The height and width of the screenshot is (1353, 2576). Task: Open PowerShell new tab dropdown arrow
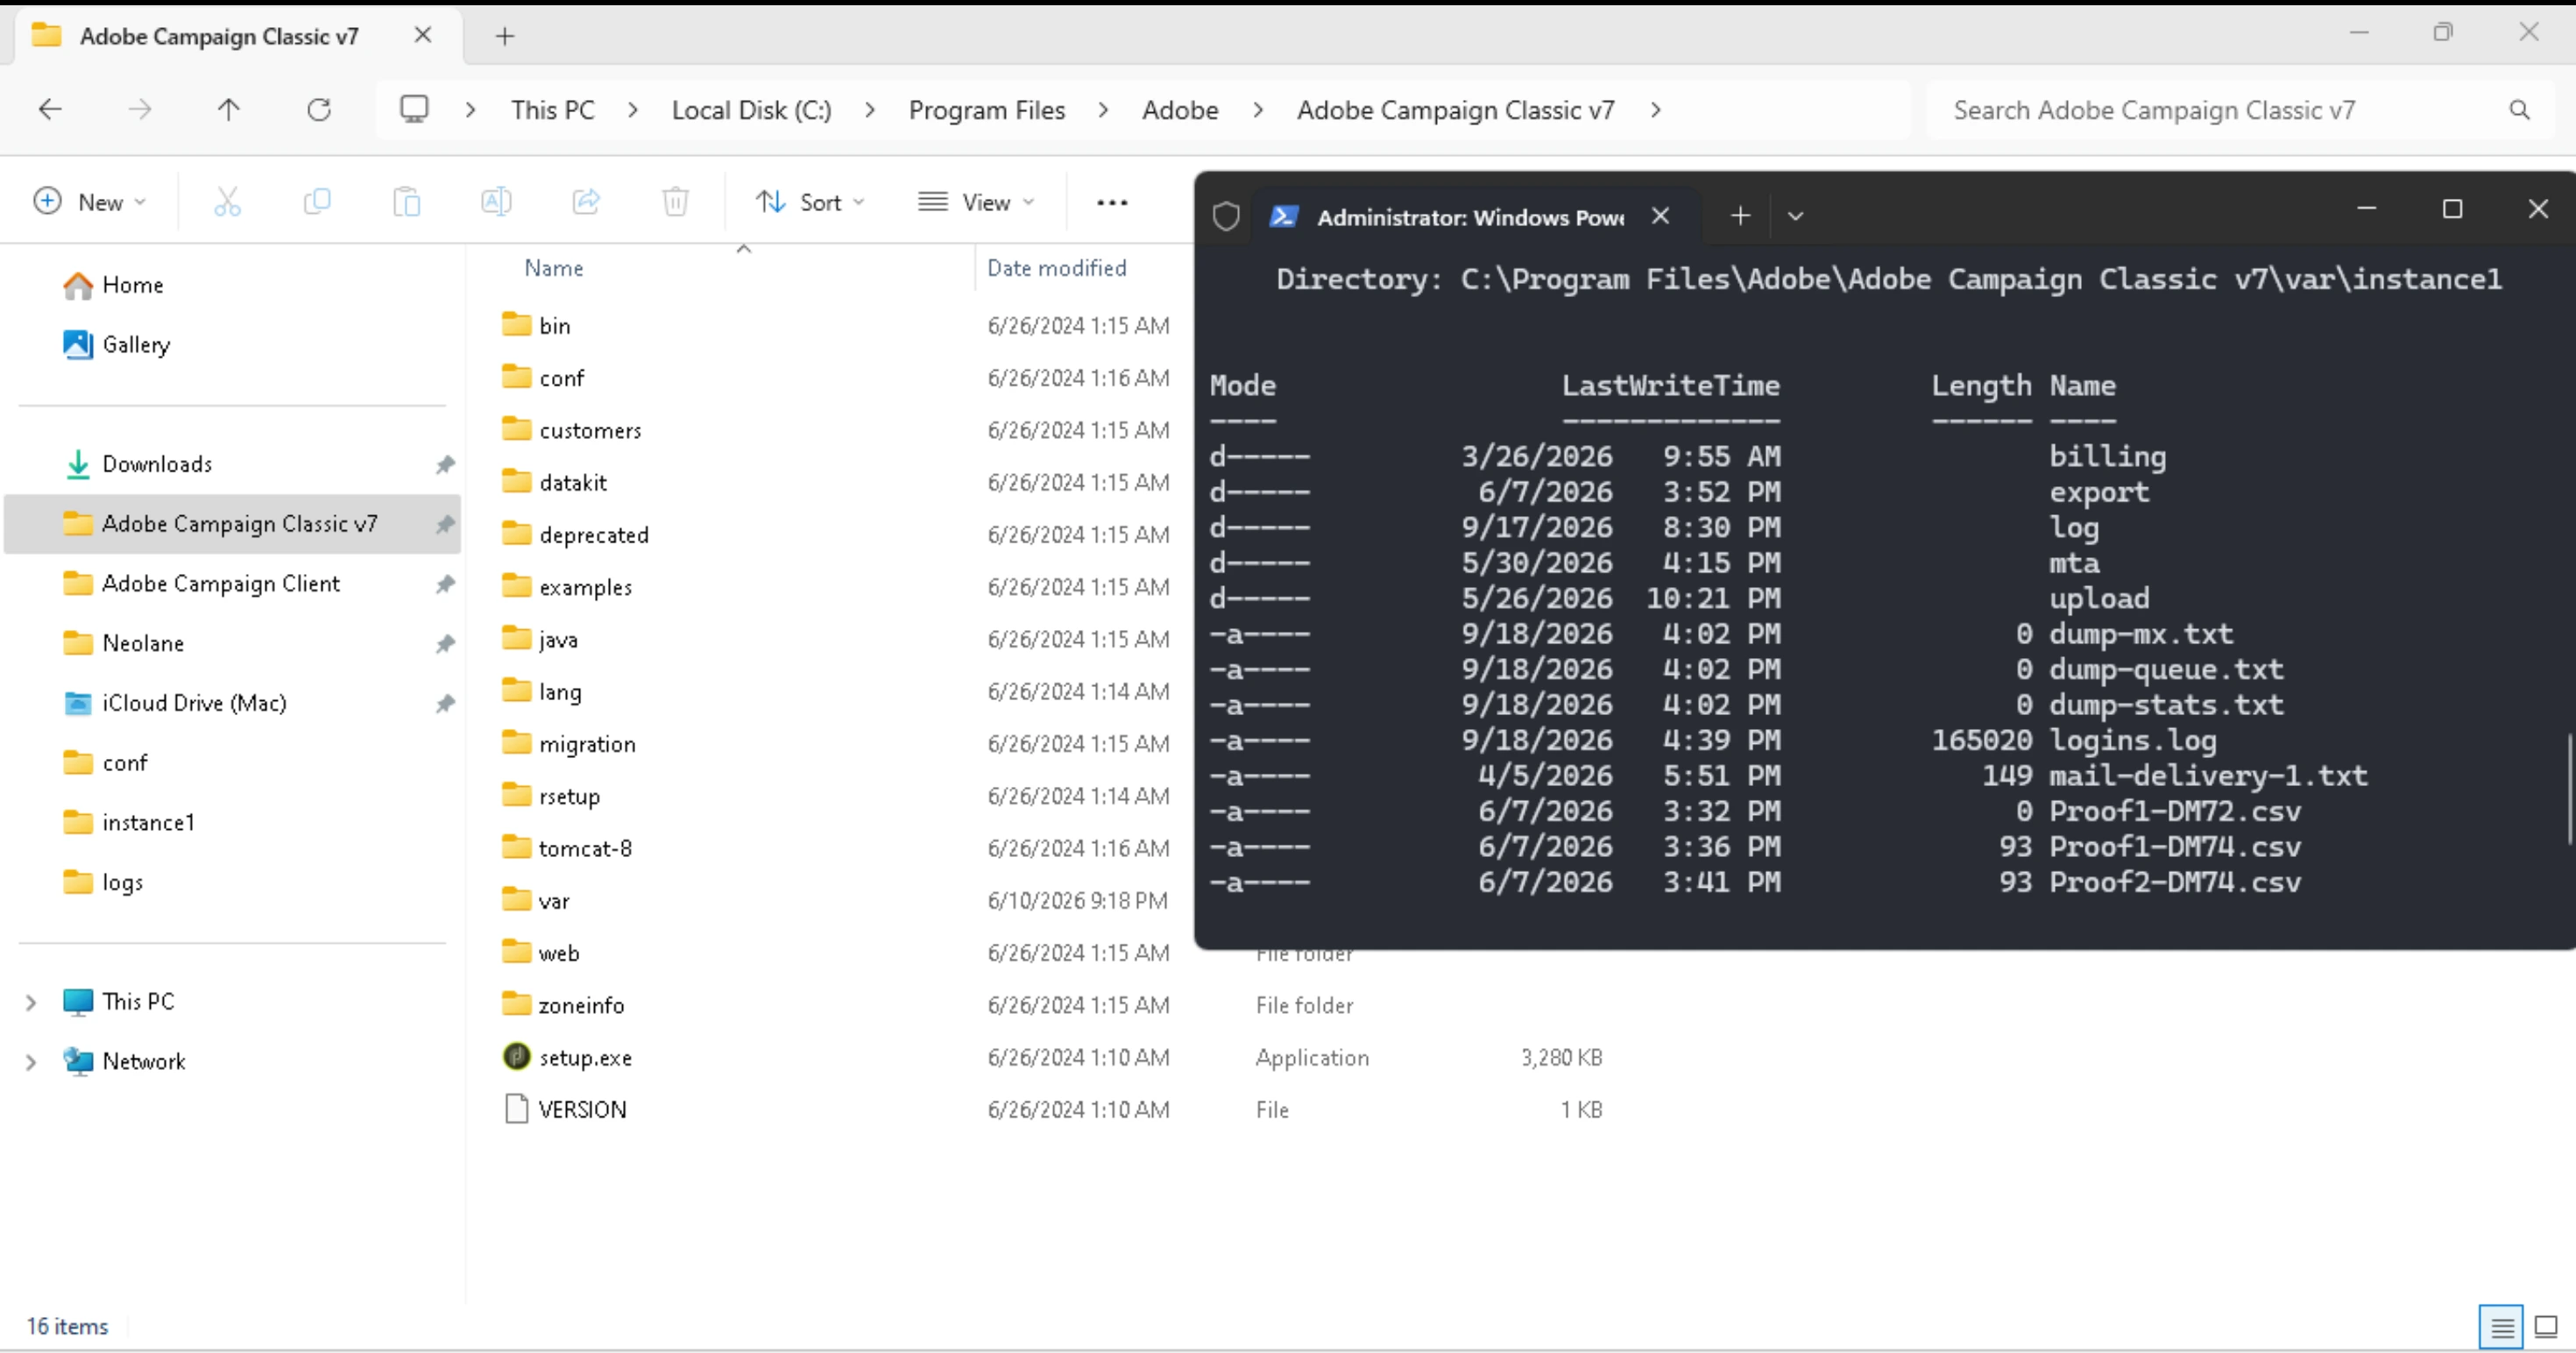1796,216
